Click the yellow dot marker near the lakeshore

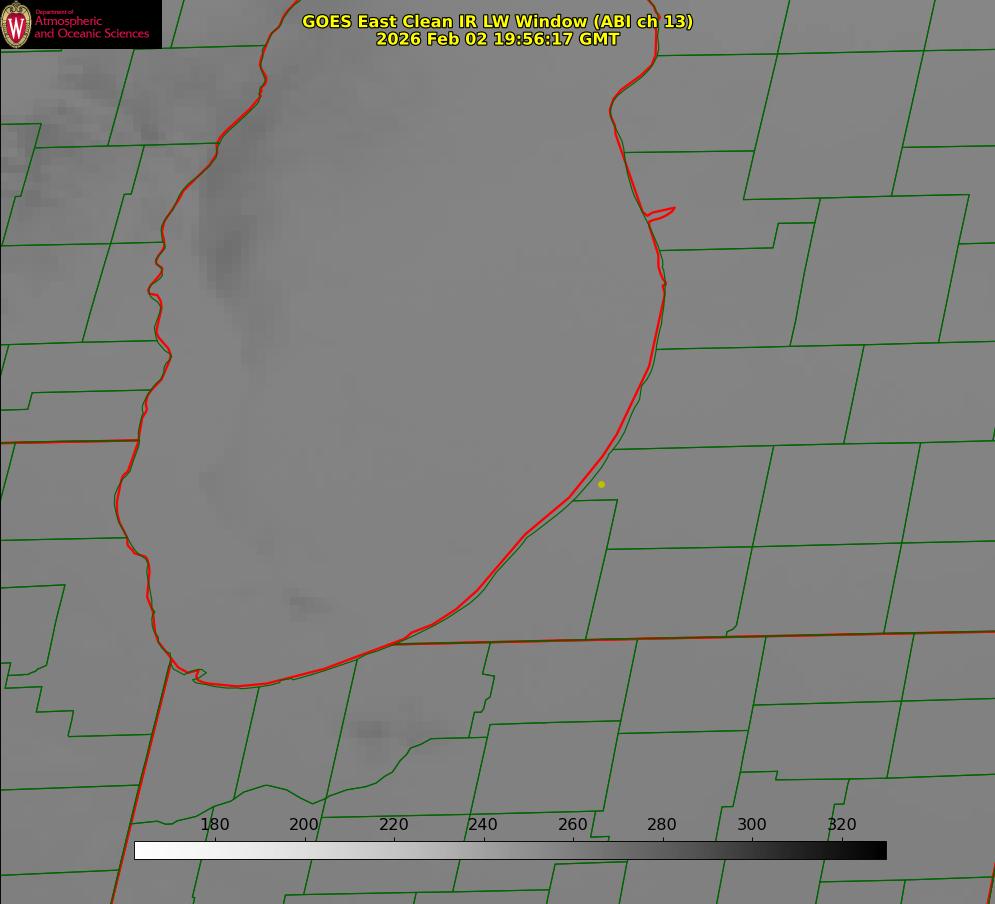(x=601, y=484)
